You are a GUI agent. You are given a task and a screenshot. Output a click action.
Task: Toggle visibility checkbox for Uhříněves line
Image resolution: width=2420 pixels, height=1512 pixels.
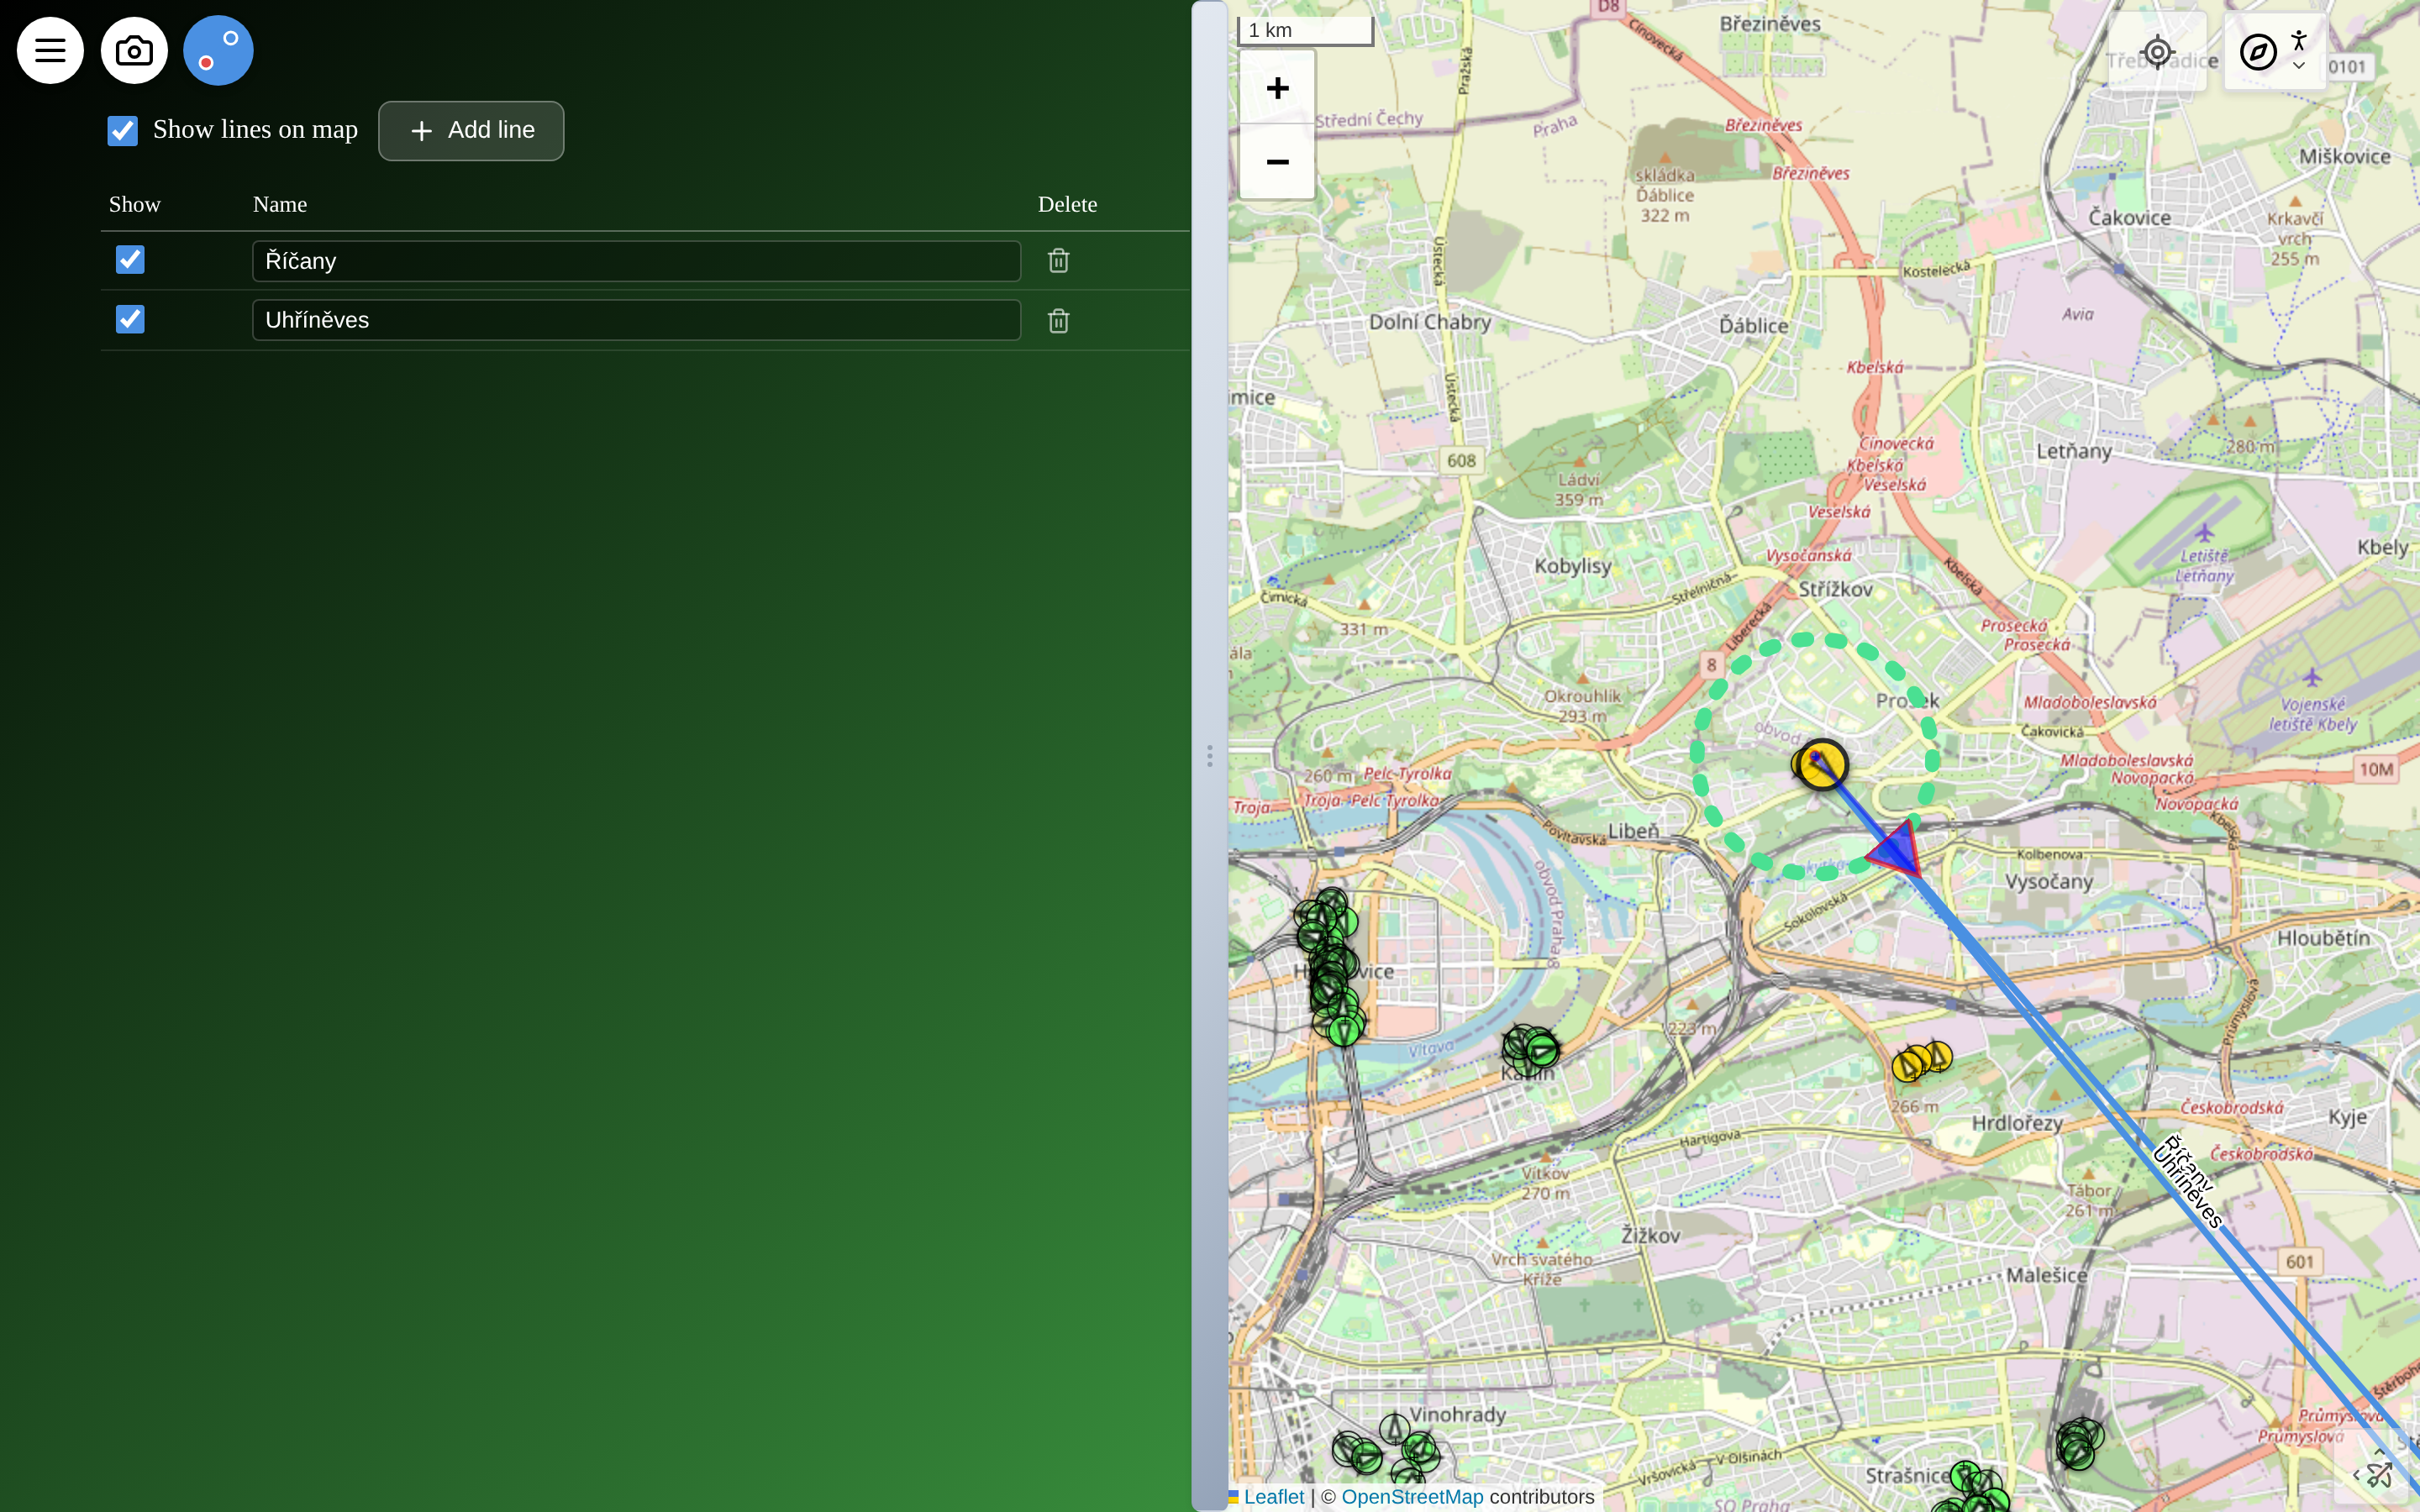(x=130, y=320)
